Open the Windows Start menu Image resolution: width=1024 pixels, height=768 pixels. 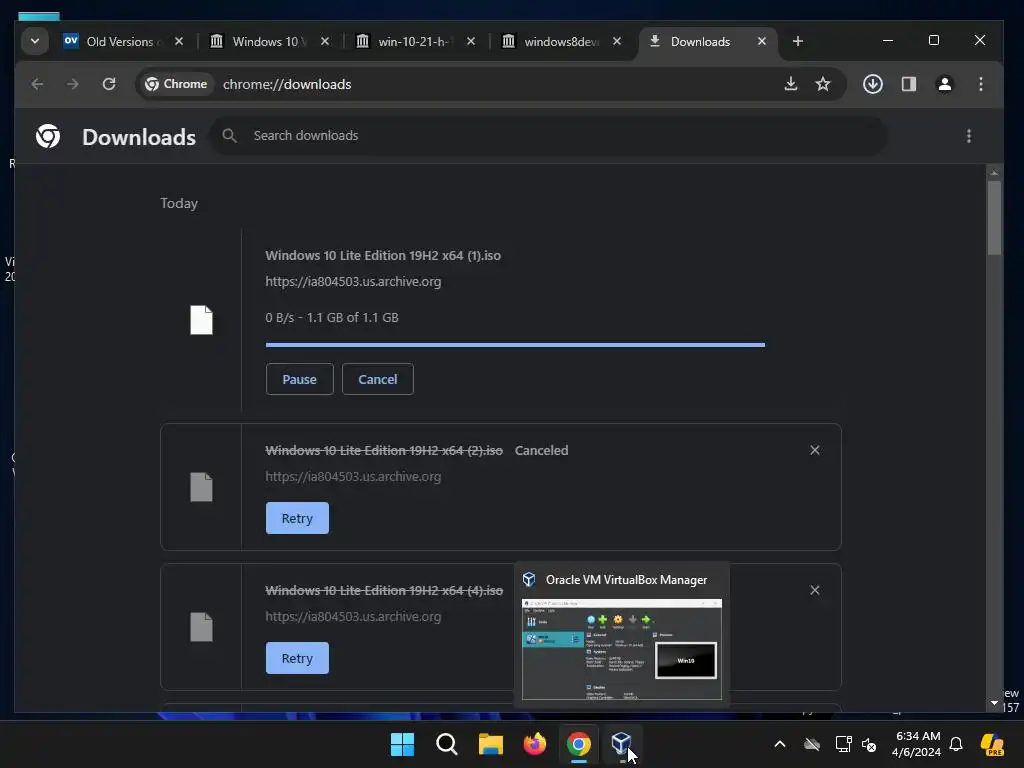tap(402, 744)
